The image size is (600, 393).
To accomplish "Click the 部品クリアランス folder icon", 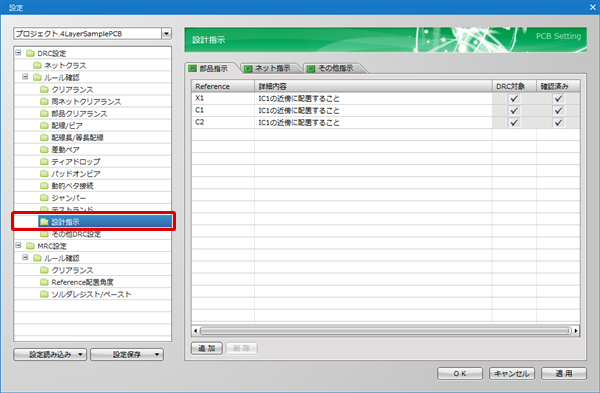I will [44, 114].
